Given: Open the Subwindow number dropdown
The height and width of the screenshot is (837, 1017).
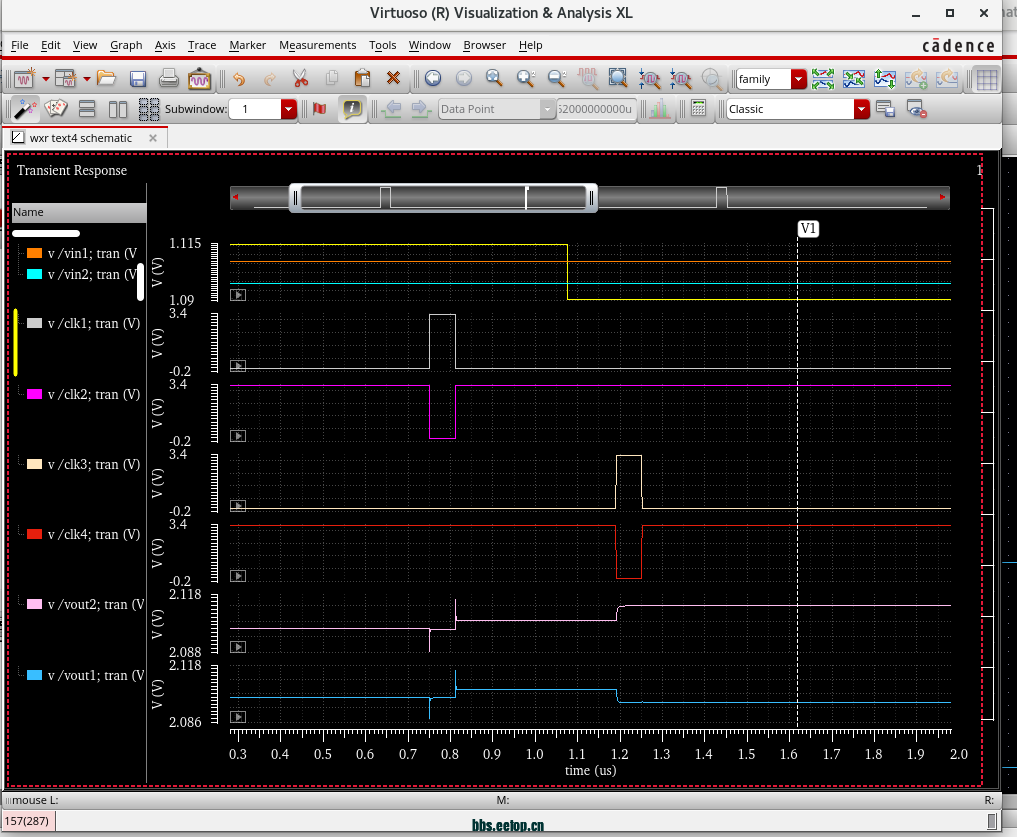Looking at the screenshot, I should coord(289,109).
